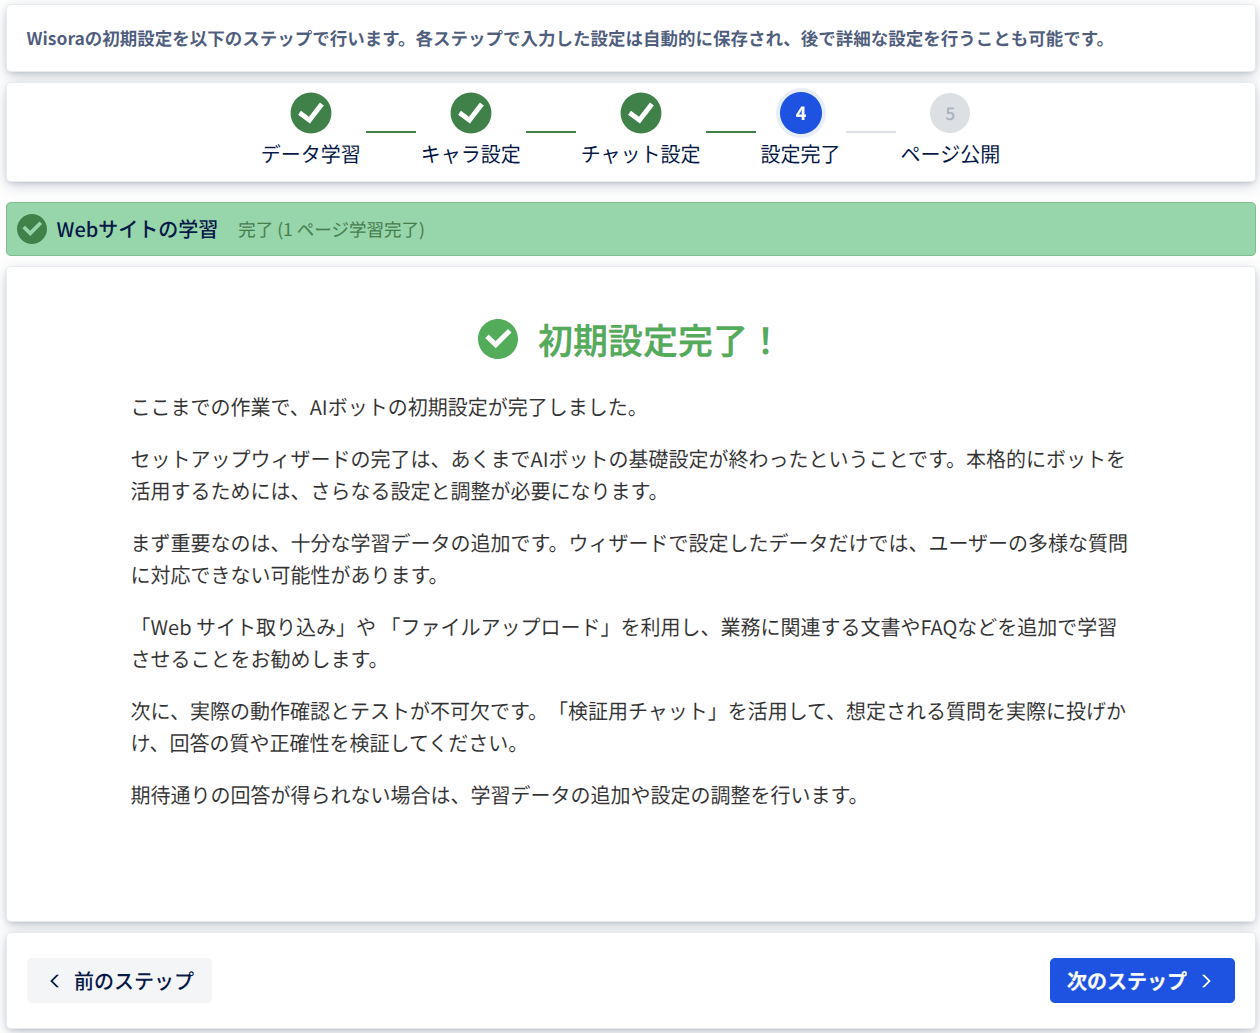Click the キャラ設定 step checkmark icon
Viewport: 1260px width, 1033px height.
point(471,113)
